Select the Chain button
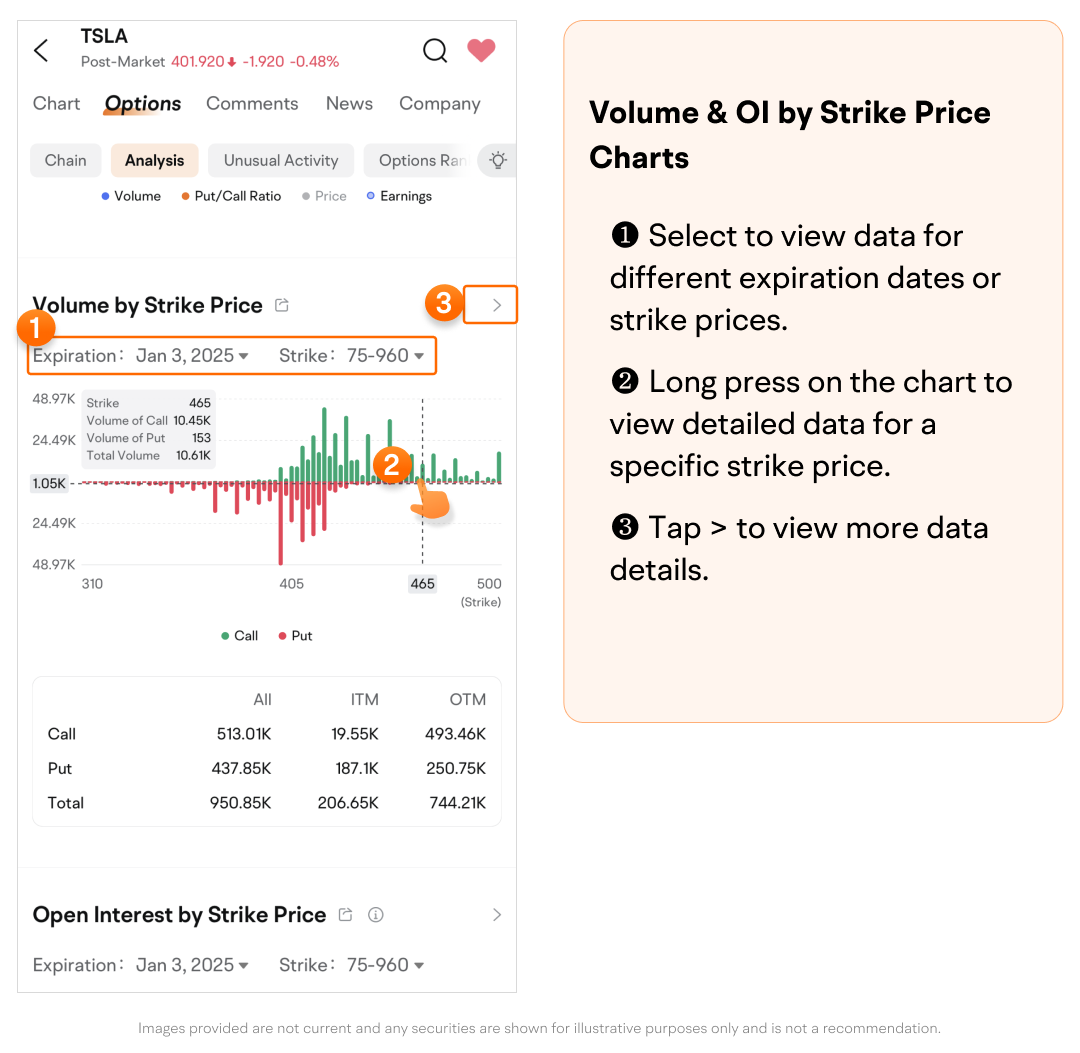 click(66, 160)
